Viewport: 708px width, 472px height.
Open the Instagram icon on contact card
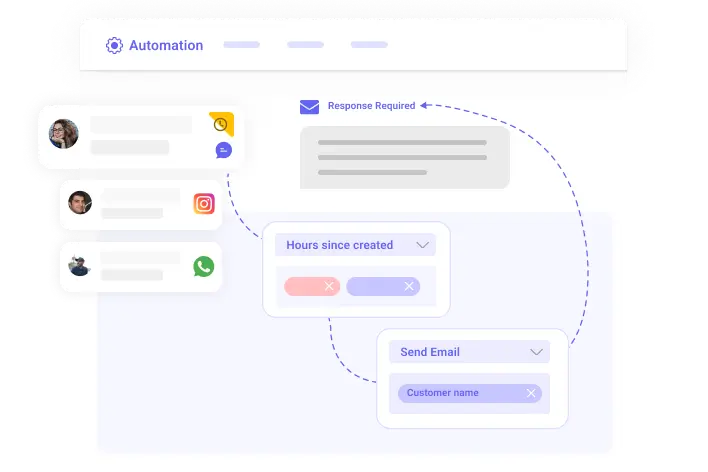click(204, 204)
